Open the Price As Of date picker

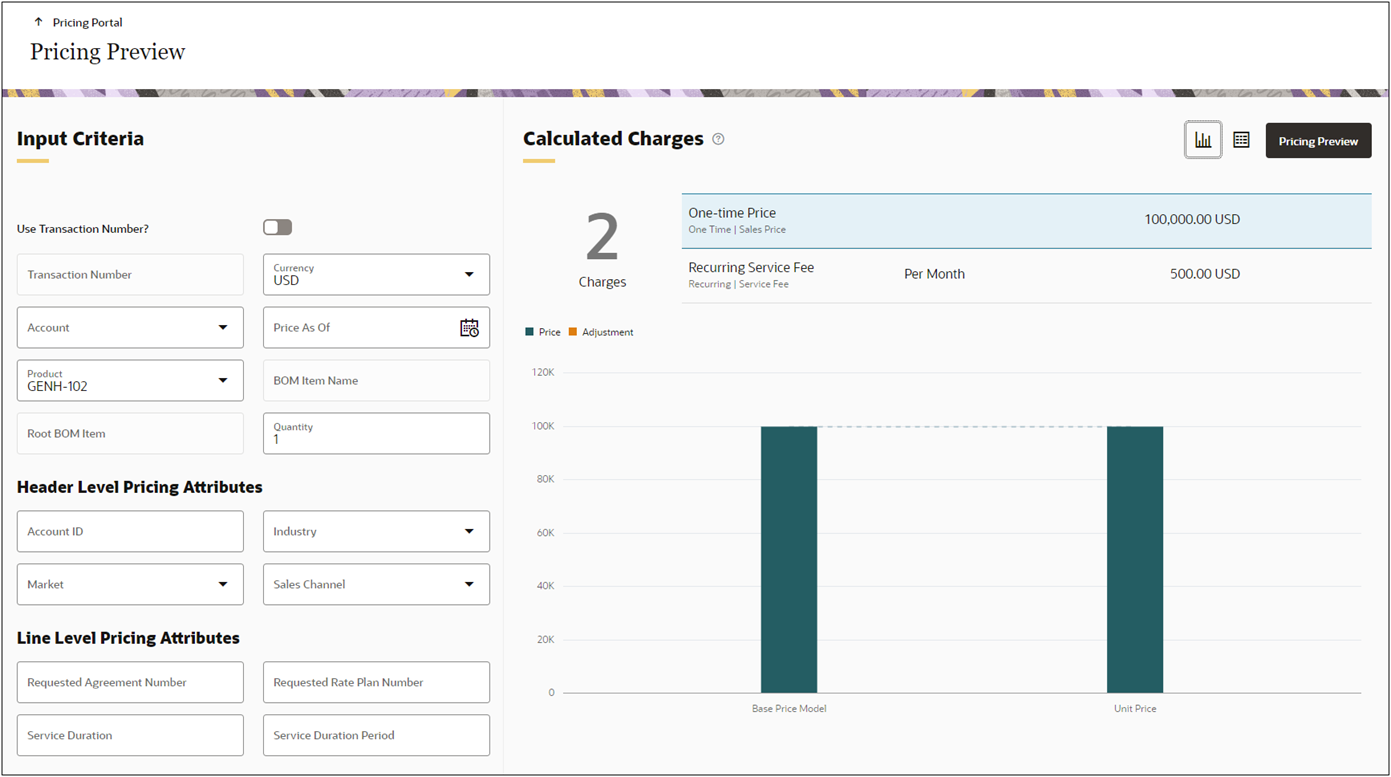click(469, 328)
